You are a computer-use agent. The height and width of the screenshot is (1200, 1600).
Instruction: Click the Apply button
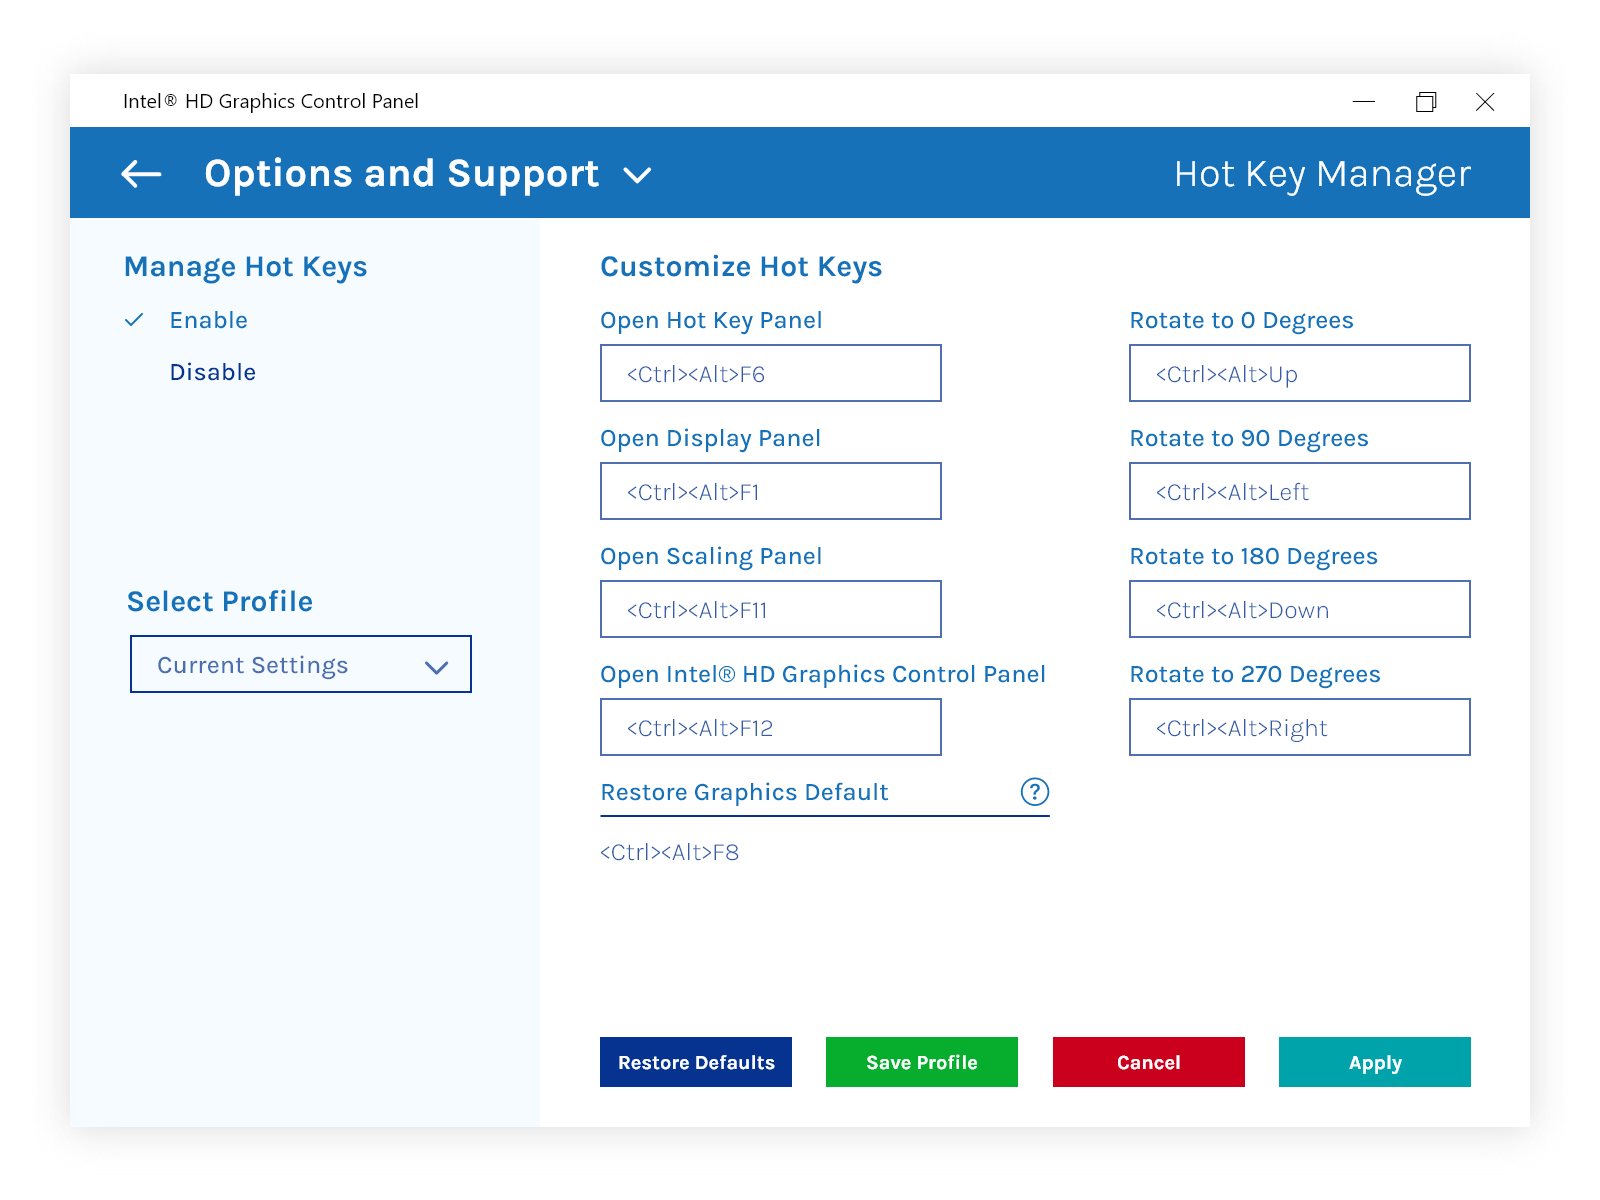tap(1375, 1062)
